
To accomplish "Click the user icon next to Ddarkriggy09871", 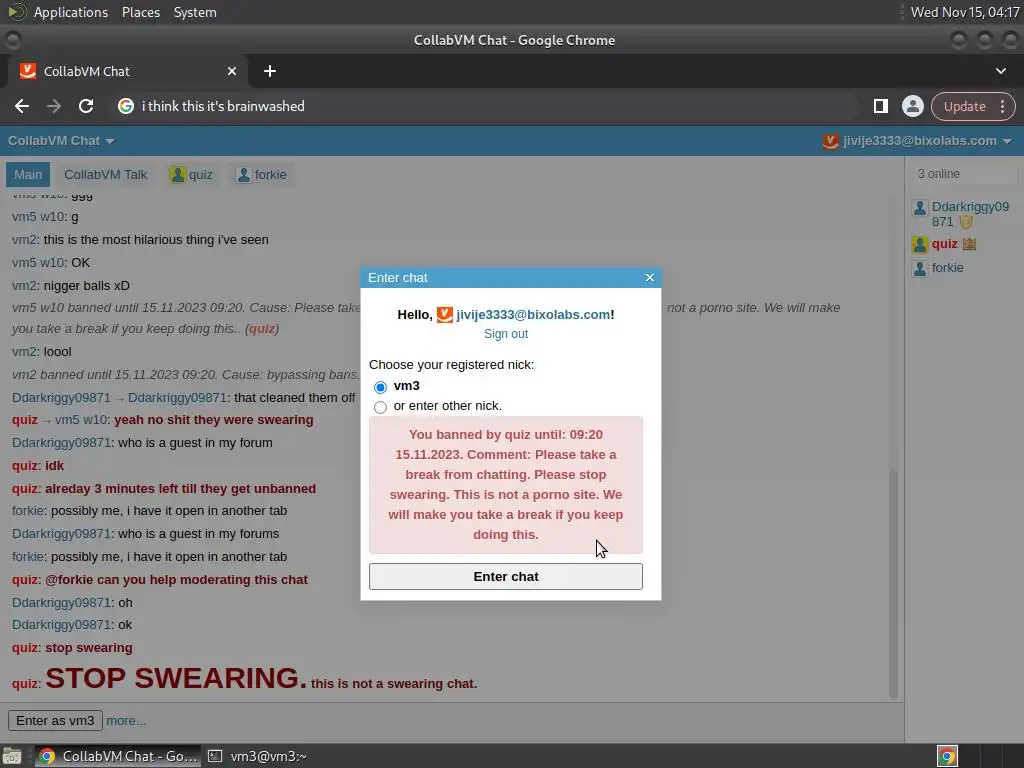I will pos(920,208).
